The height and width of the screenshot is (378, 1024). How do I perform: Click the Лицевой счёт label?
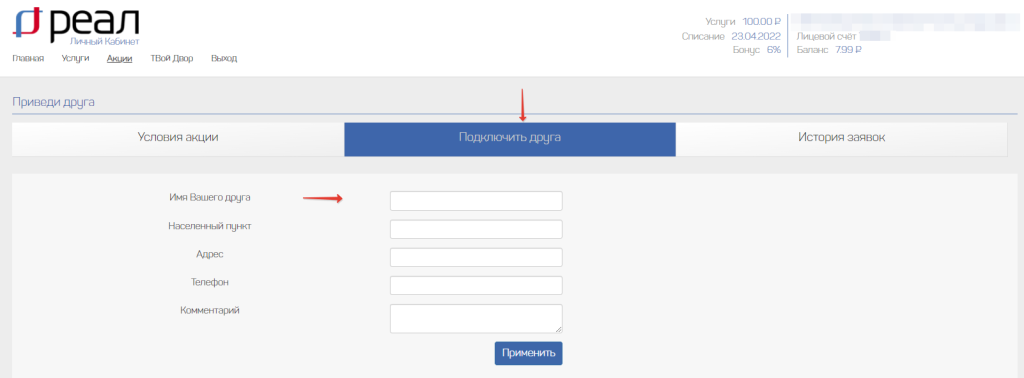click(x=826, y=37)
